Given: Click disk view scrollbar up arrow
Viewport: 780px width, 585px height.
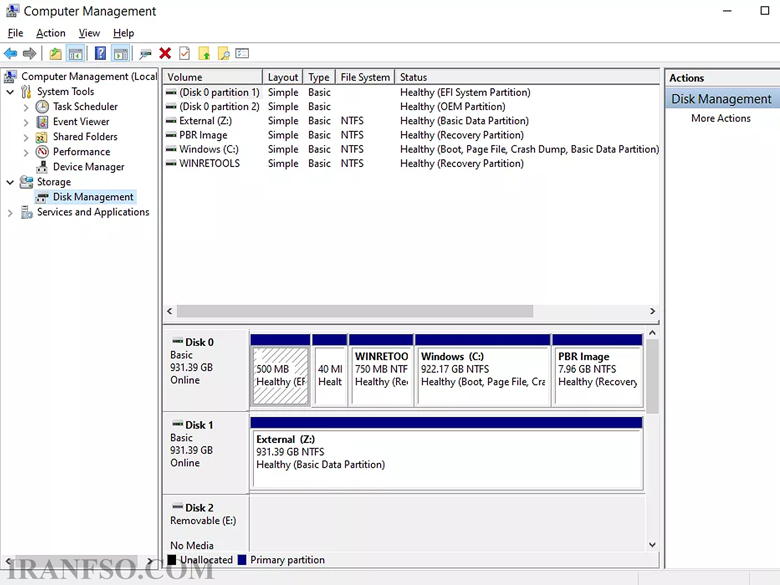Looking at the screenshot, I should (652, 332).
